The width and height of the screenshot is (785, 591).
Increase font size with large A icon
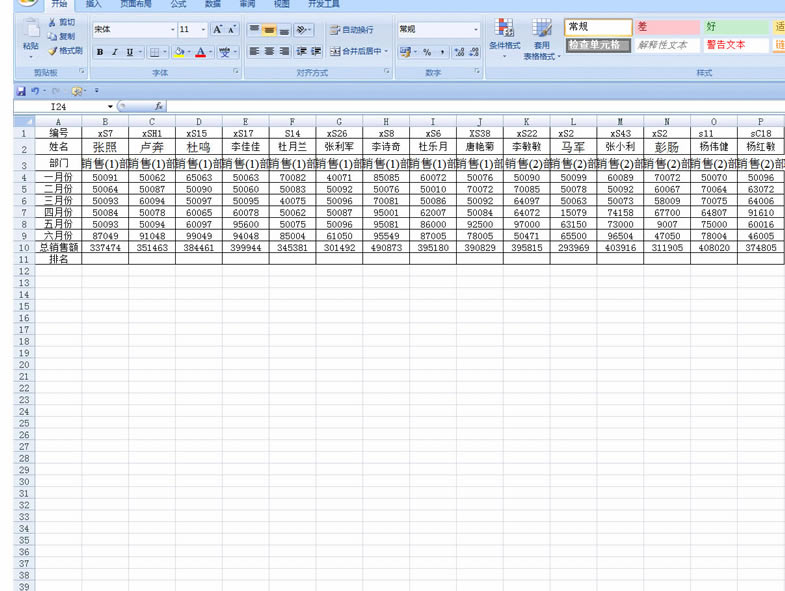coord(218,30)
